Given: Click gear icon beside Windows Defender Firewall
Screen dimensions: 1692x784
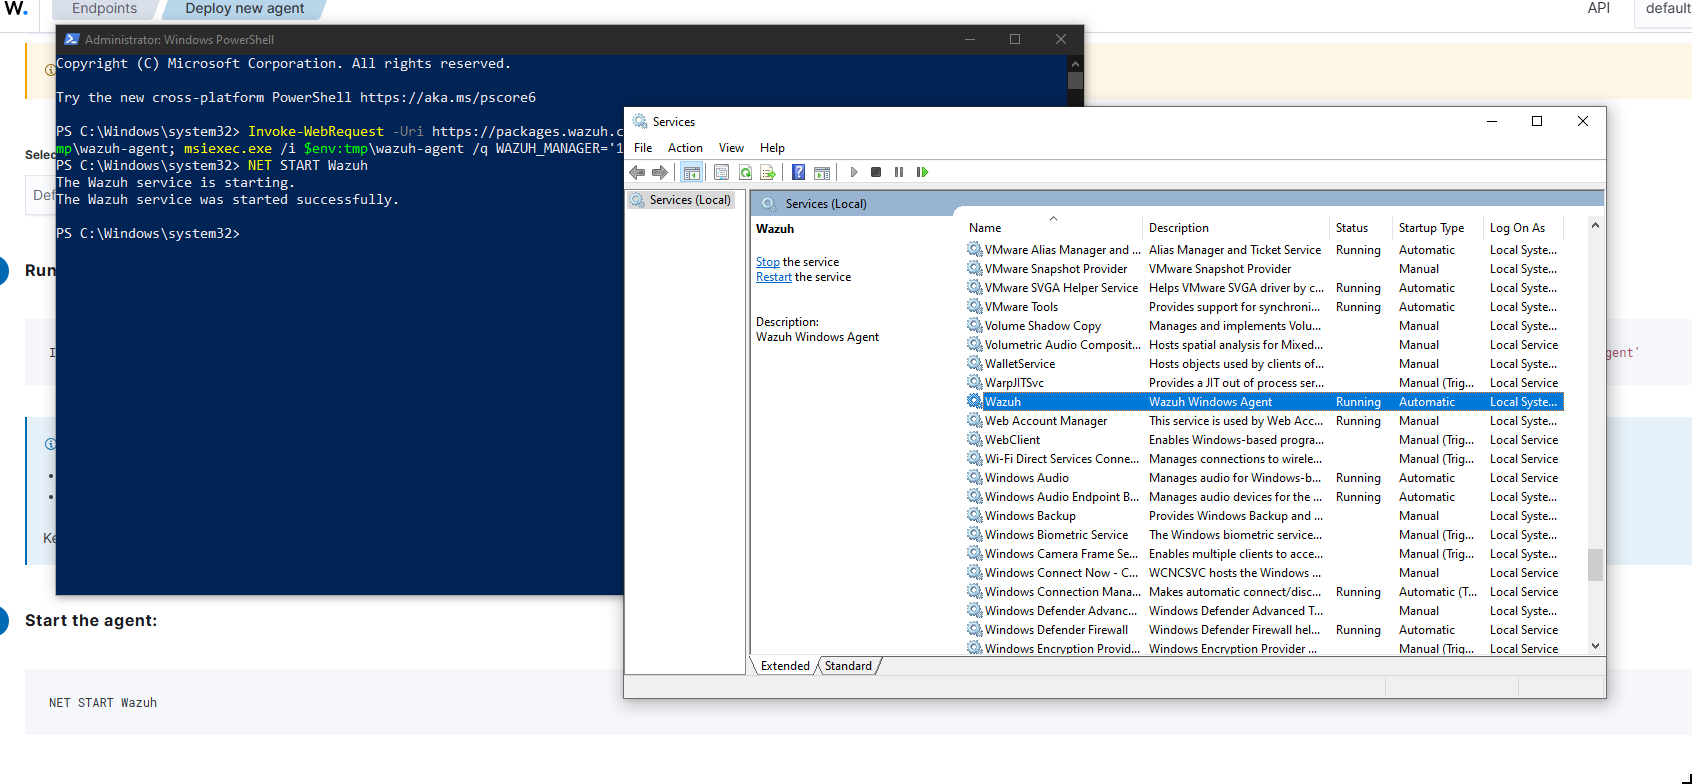Looking at the screenshot, I should pos(975,629).
